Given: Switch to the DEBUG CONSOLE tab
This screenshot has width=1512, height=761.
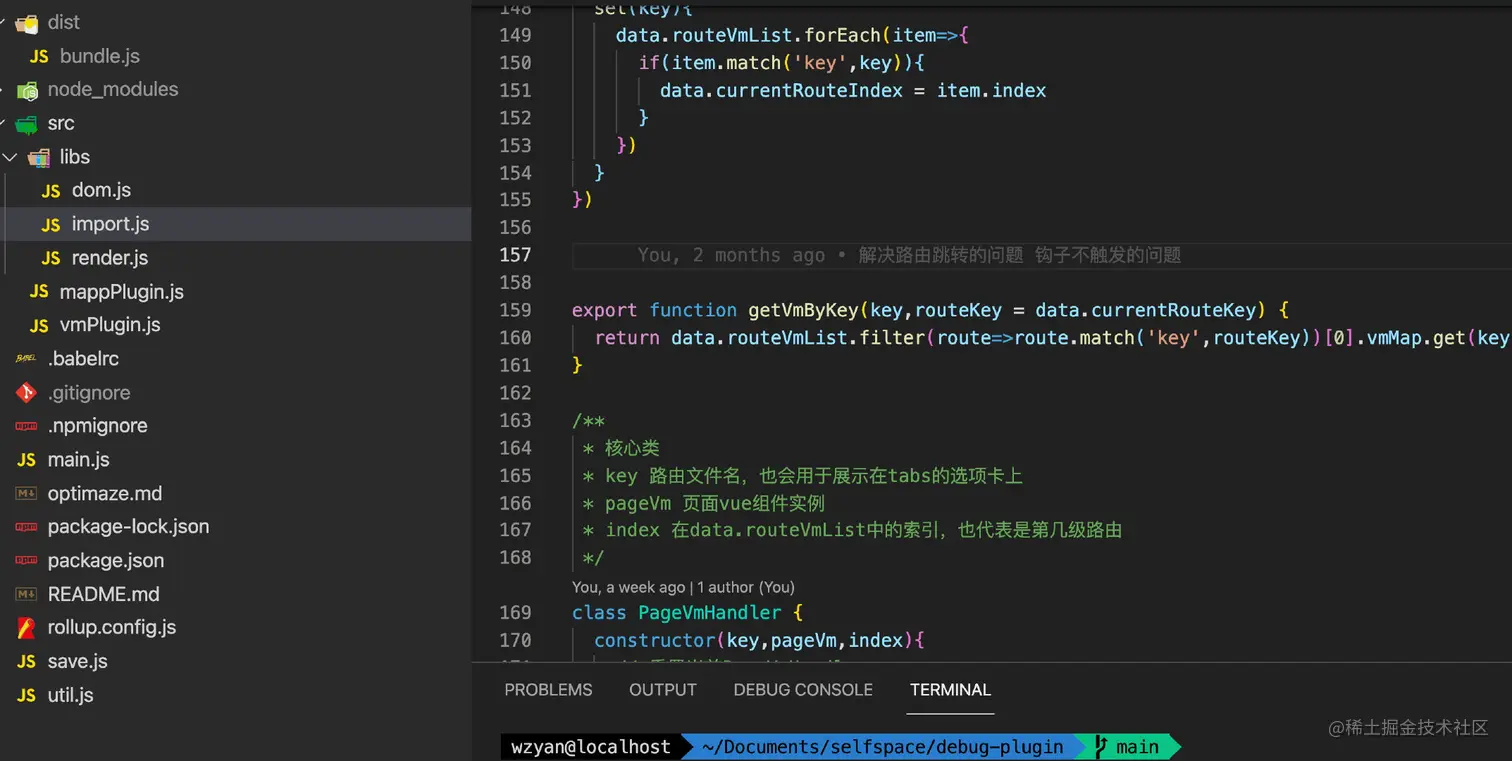Looking at the screenshot, I should click(x=803, y=690).
